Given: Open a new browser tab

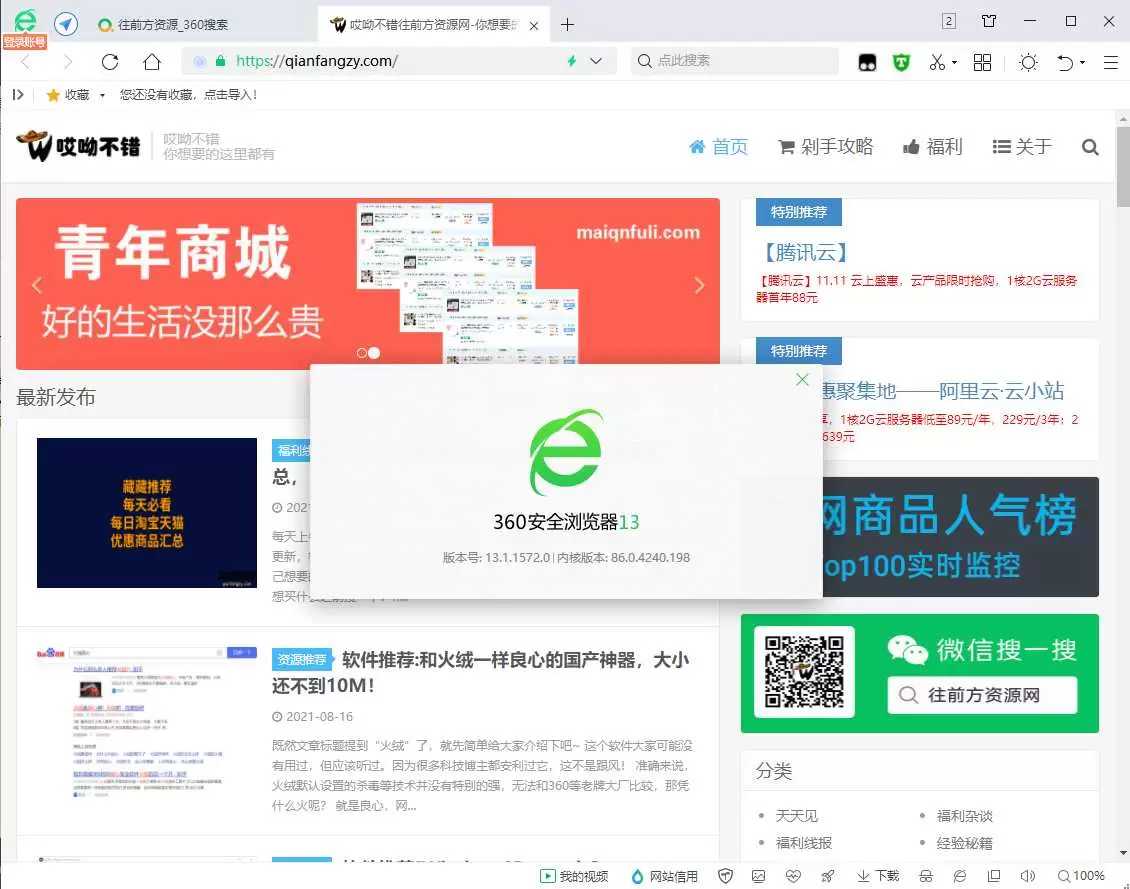Looking at the screenshot, I should click(x=567, y=25).
